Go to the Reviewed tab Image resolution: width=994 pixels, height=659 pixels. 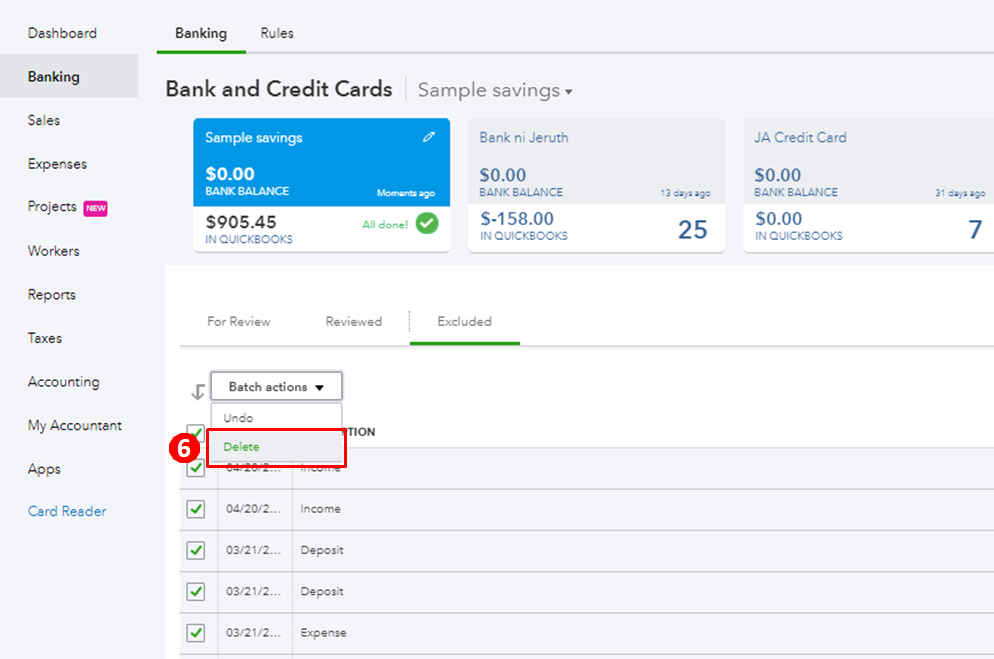(x=353, y=322)
